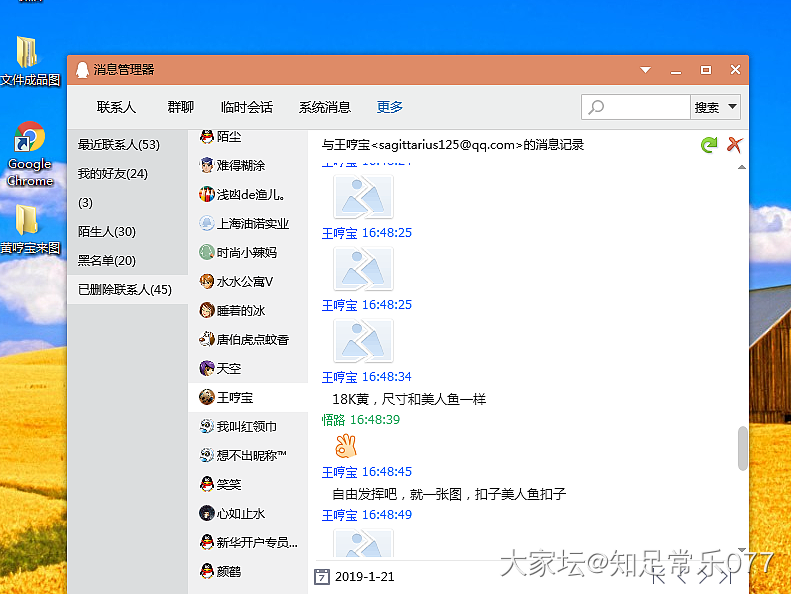Open the 更多 link
Screen dimensions: 791x594
click(x=390, y=107)
